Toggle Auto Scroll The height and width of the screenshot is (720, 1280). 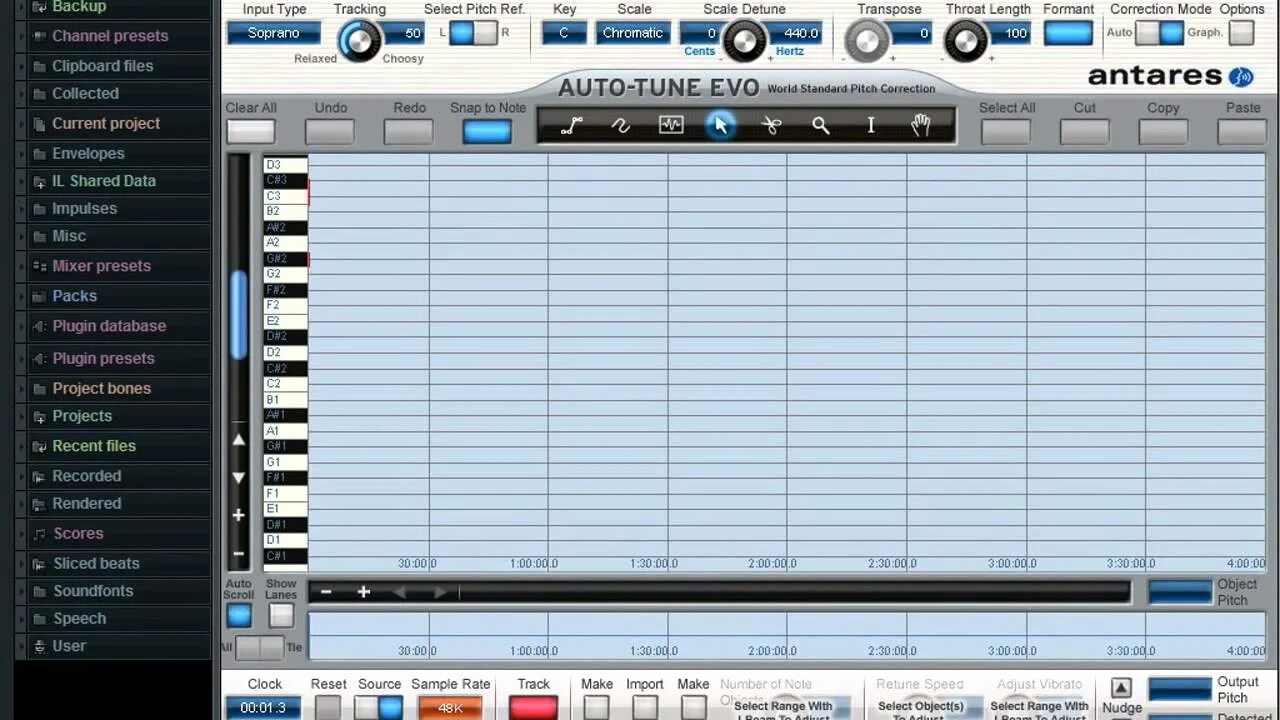pyautogui.click(x=239, y=615)
